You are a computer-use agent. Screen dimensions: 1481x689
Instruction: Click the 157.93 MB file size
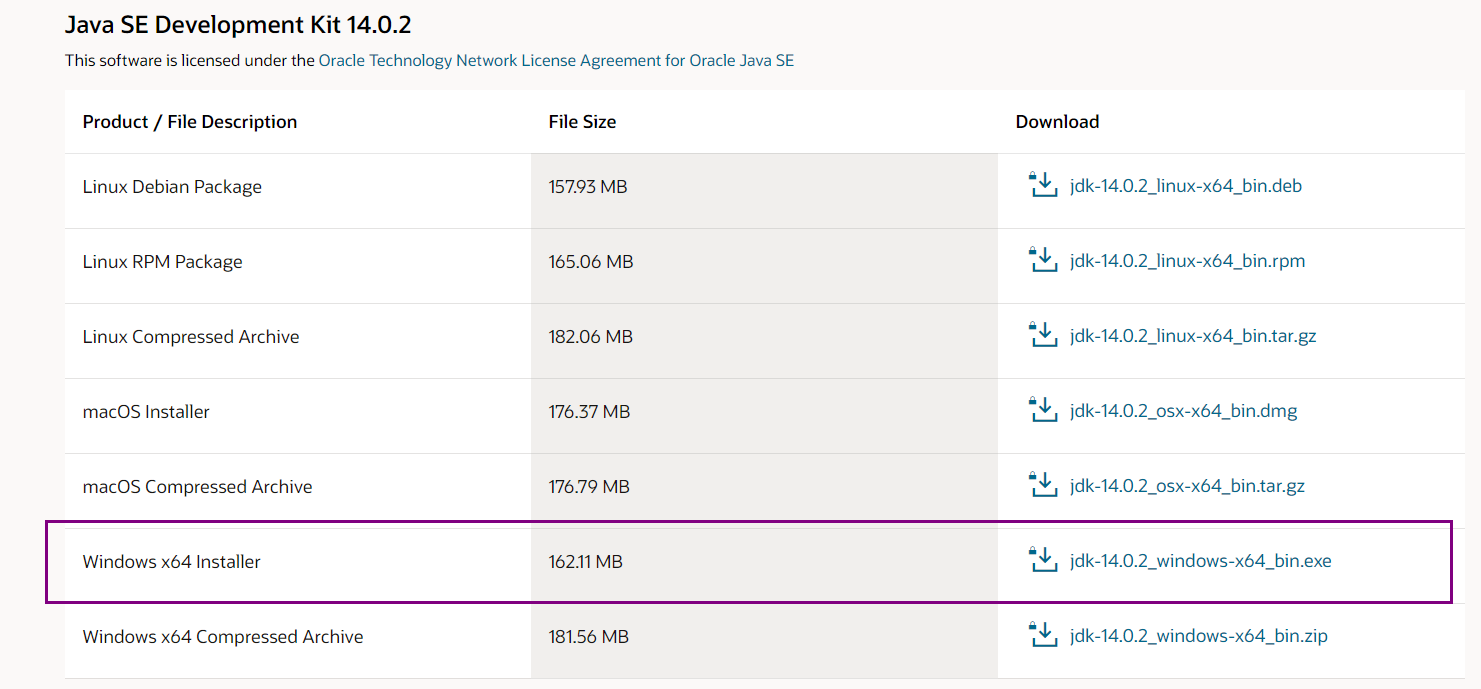tap(588, 187)
